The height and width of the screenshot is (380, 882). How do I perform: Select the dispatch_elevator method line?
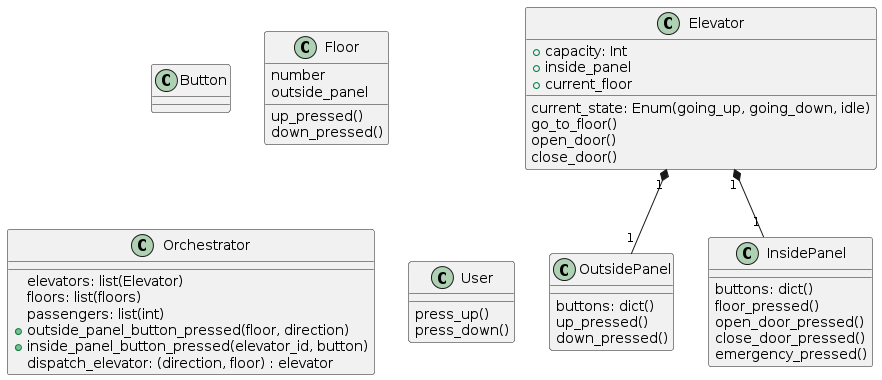pyautogui.click(x=180, y=363)
